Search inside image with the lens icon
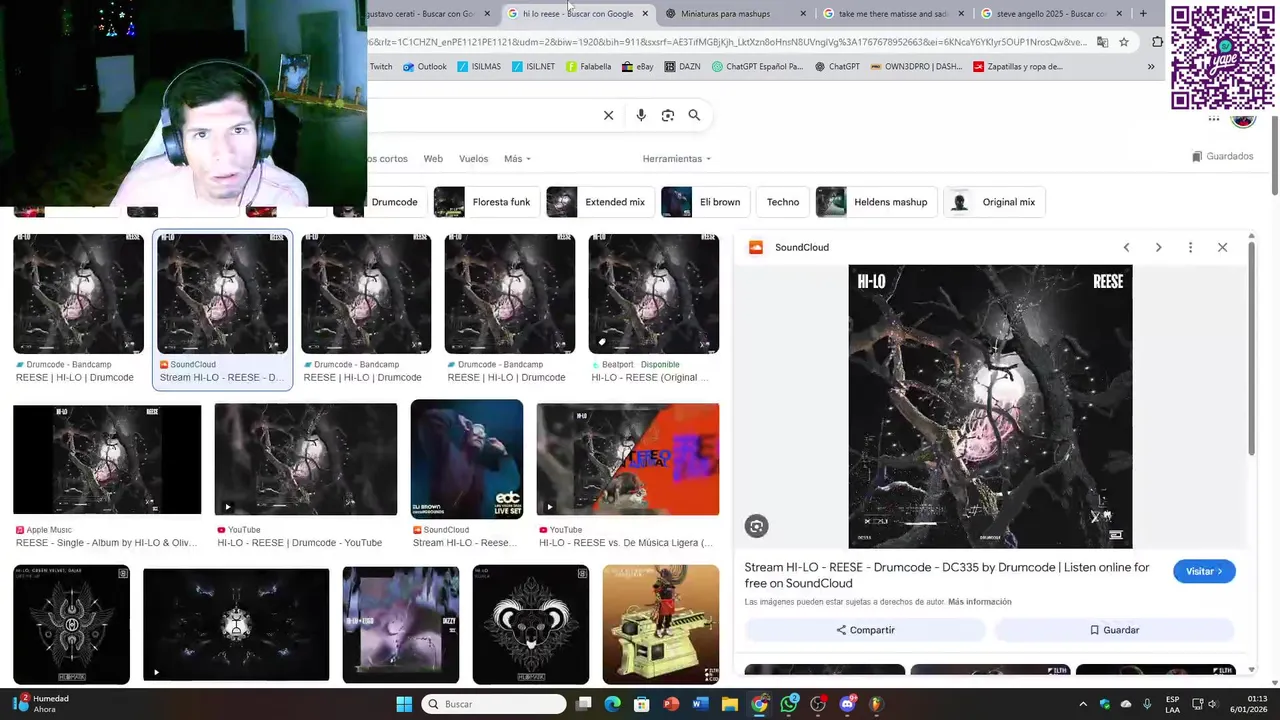This screenshot has height=720, width=1280. (x=756, y=526)
